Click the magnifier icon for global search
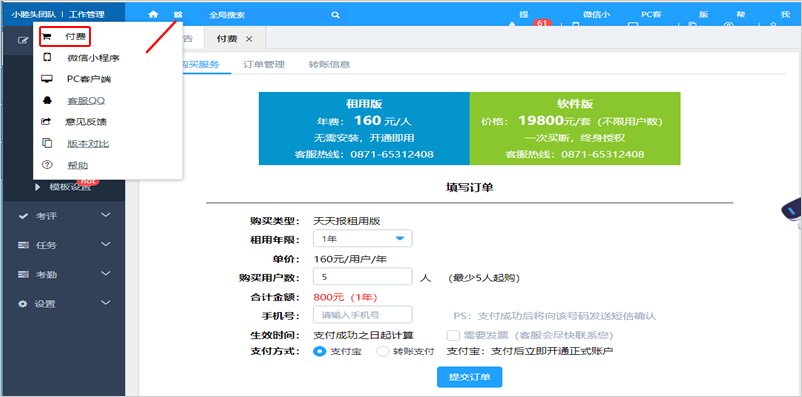The height and width of the screenshot is (397, 802). [336, 15]
